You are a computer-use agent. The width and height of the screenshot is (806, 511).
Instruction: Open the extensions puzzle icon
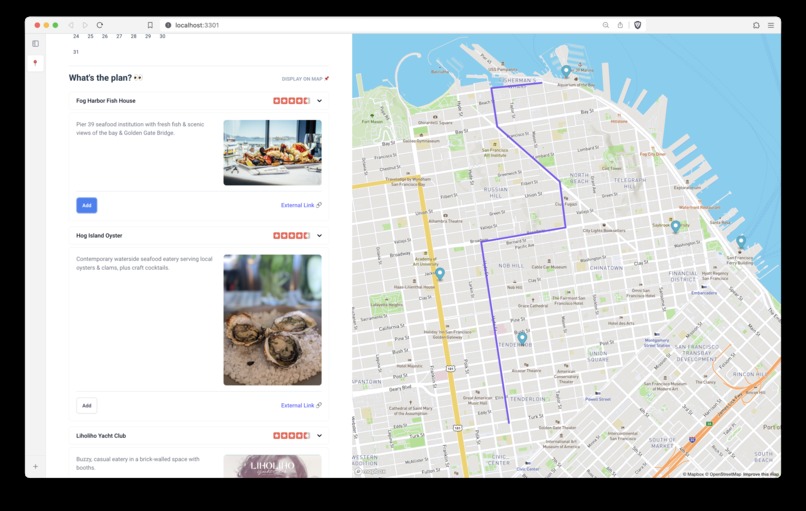[x=756, y=25]
